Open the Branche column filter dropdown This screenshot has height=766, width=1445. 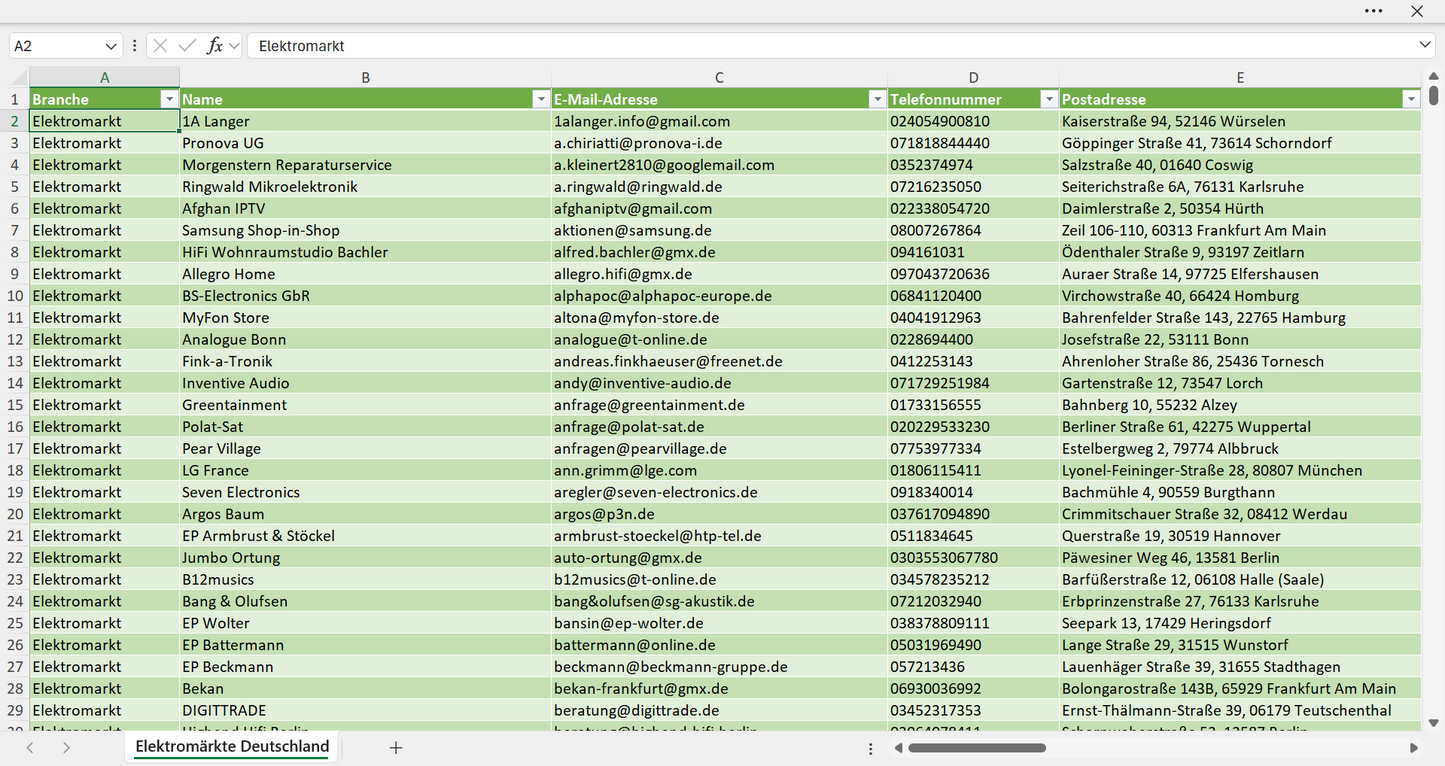tap(169, 99)
